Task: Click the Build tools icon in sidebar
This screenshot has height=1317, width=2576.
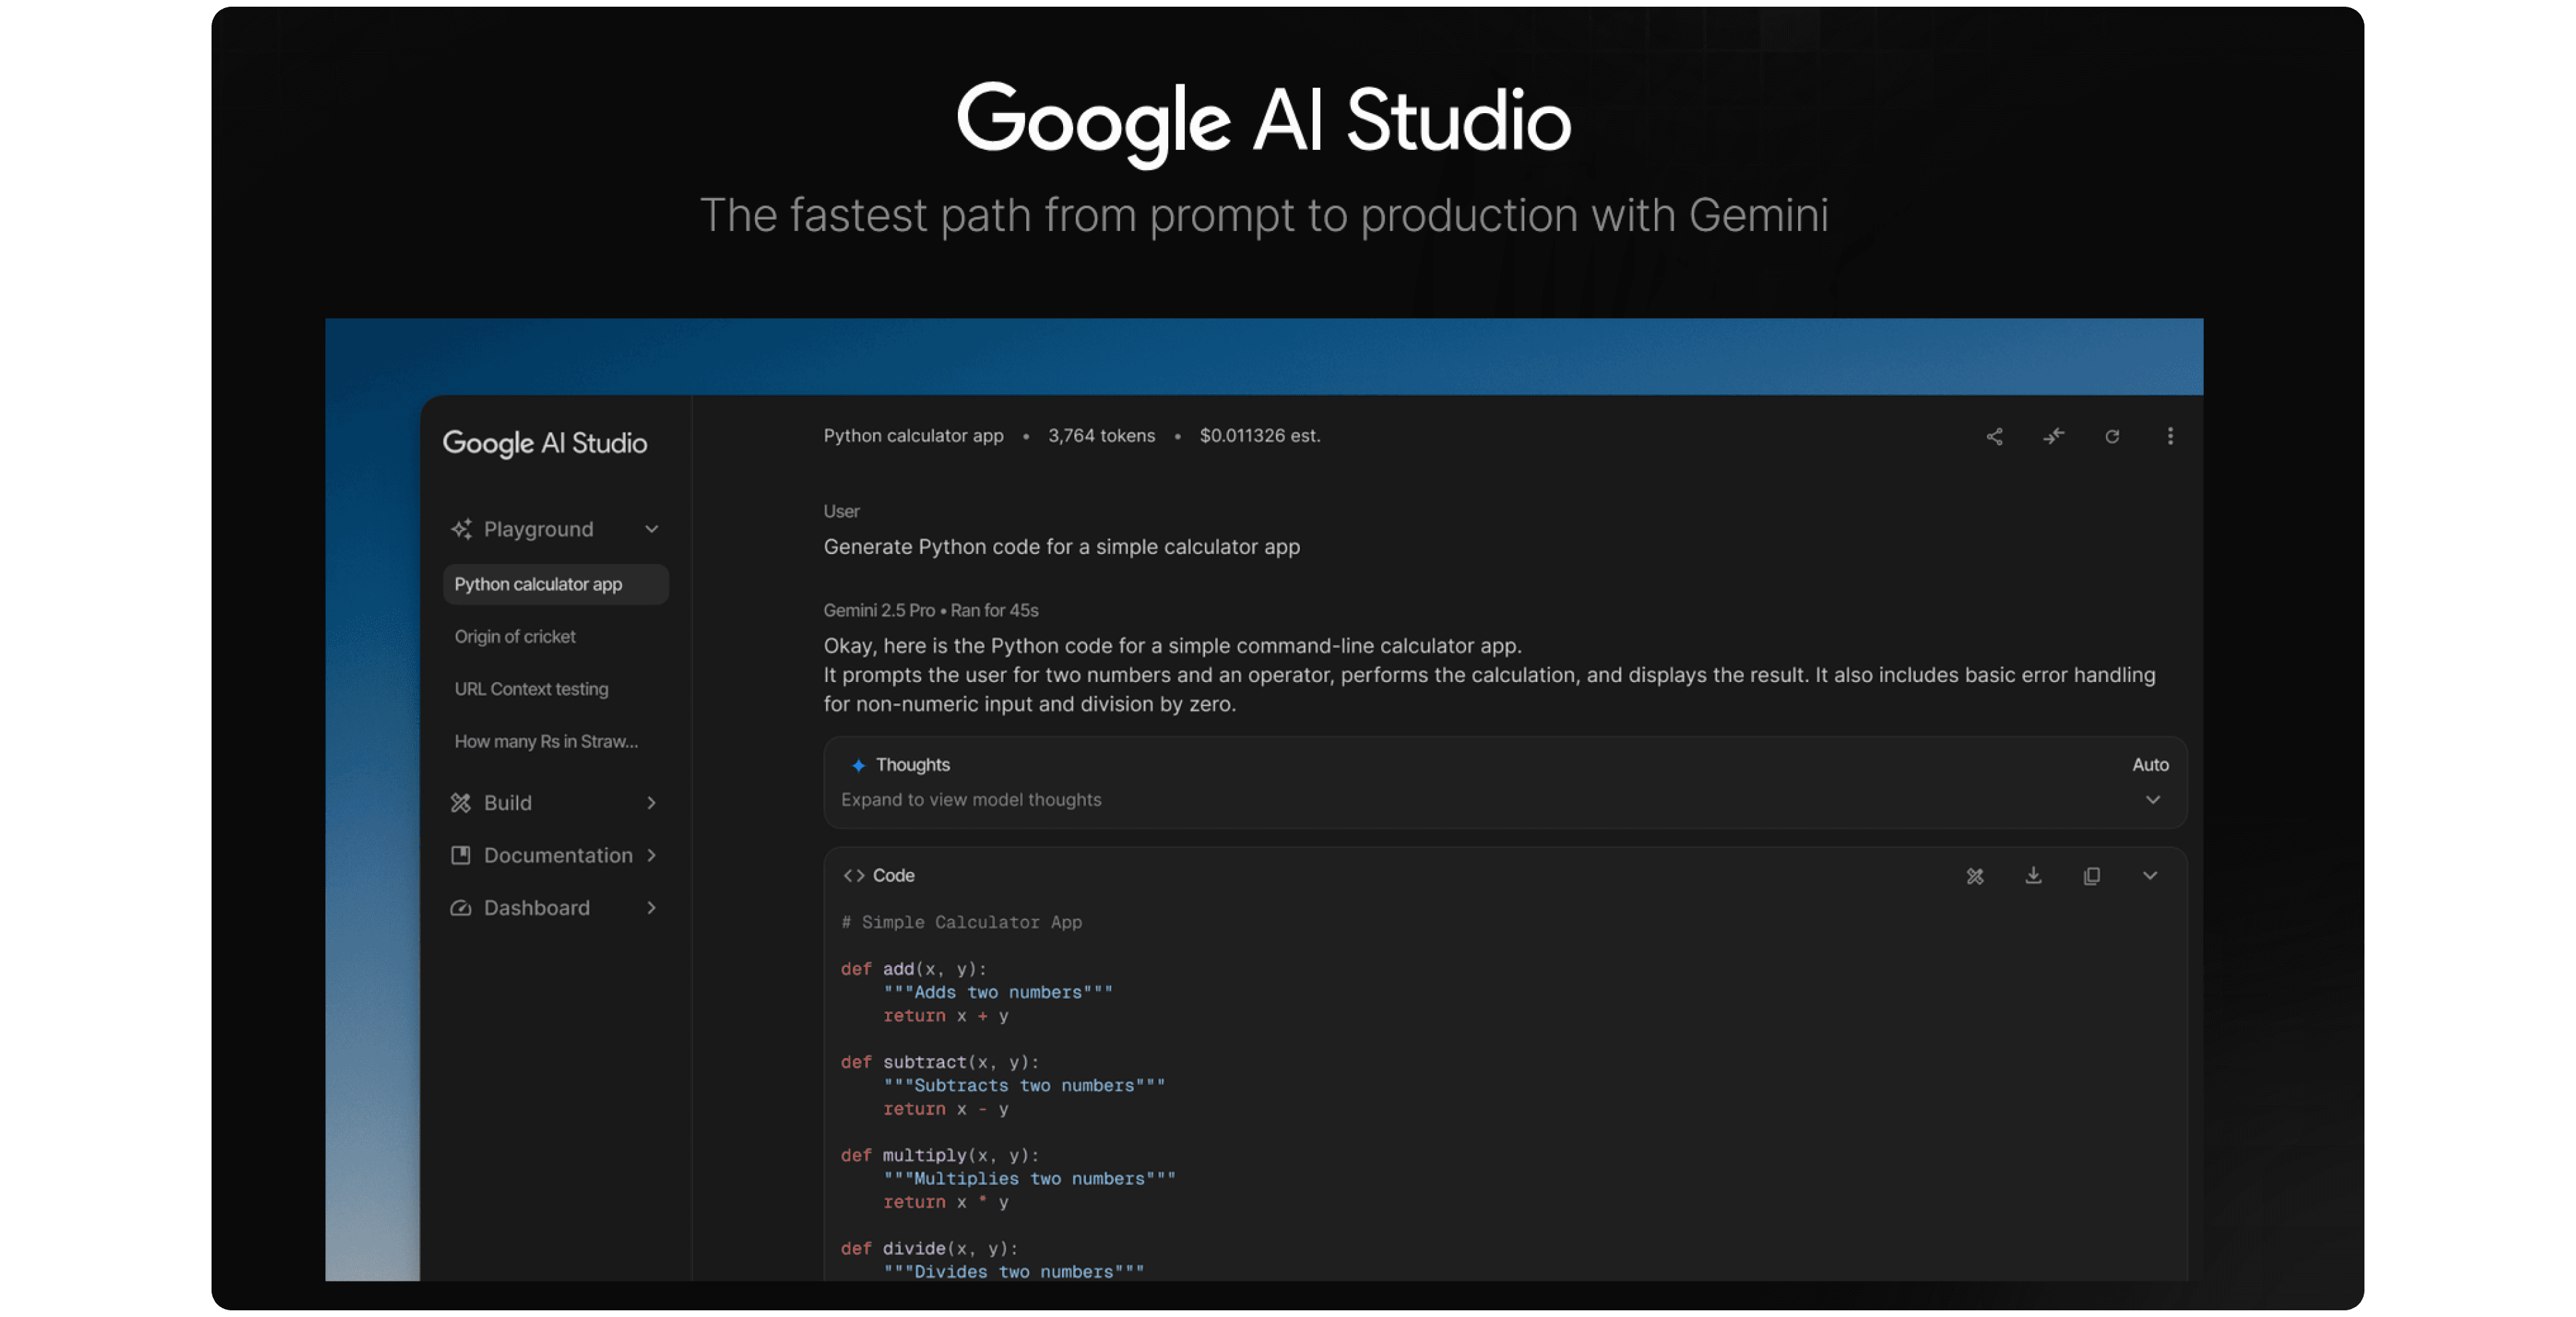Action: [460, 803]
